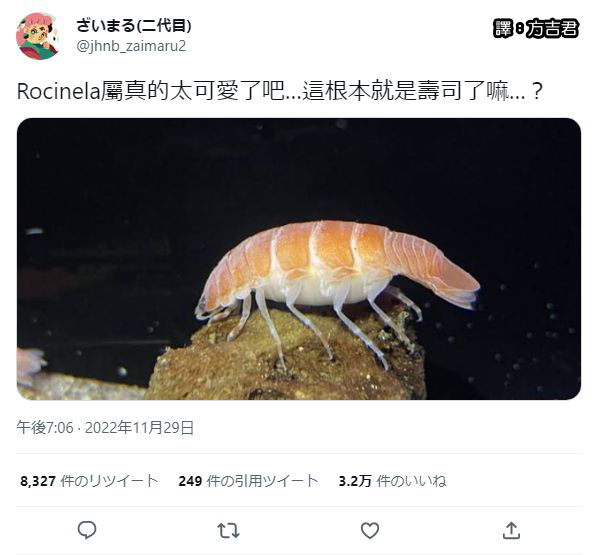Open the isopod photo in the tweet

tap(299, 259)
